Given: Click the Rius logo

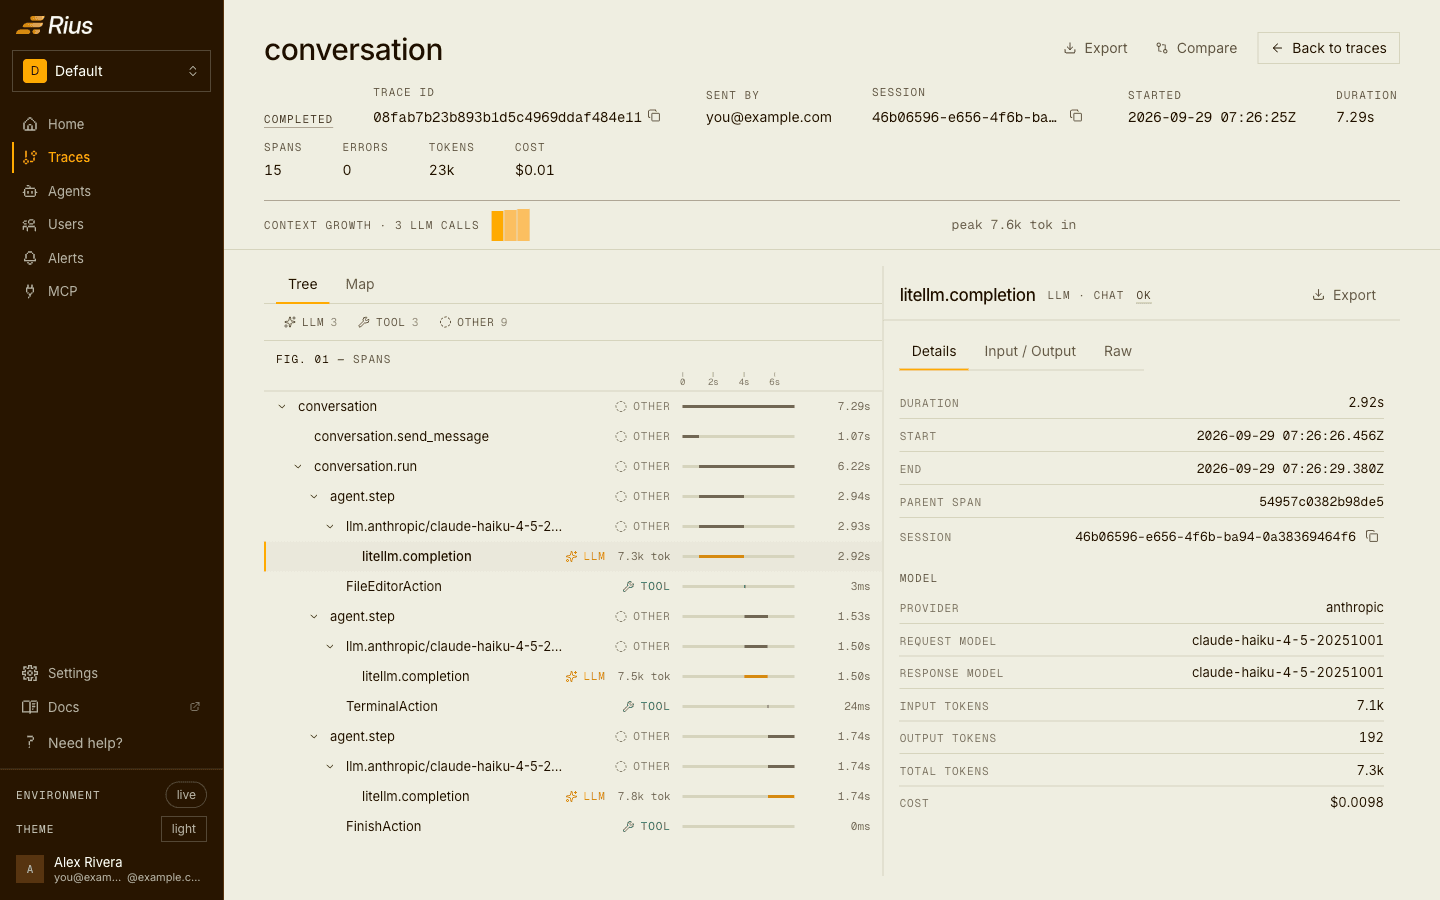Looking at the screenshot, I should (x=55, y=25).
